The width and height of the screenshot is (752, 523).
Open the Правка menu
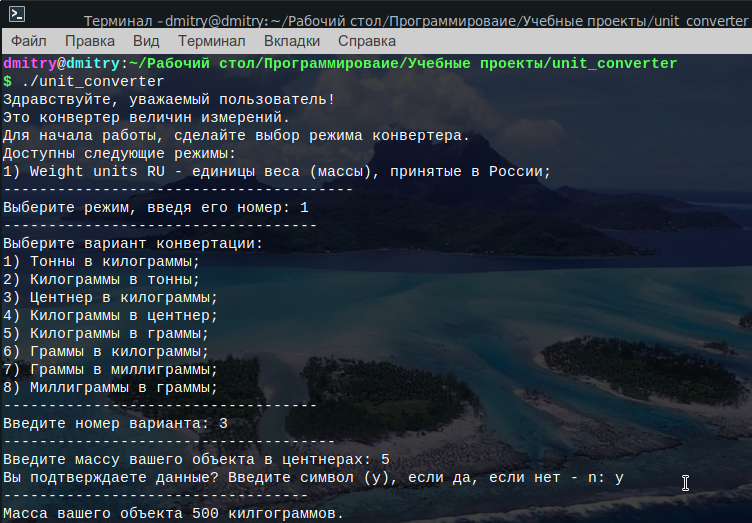click(x=90, y=41)
